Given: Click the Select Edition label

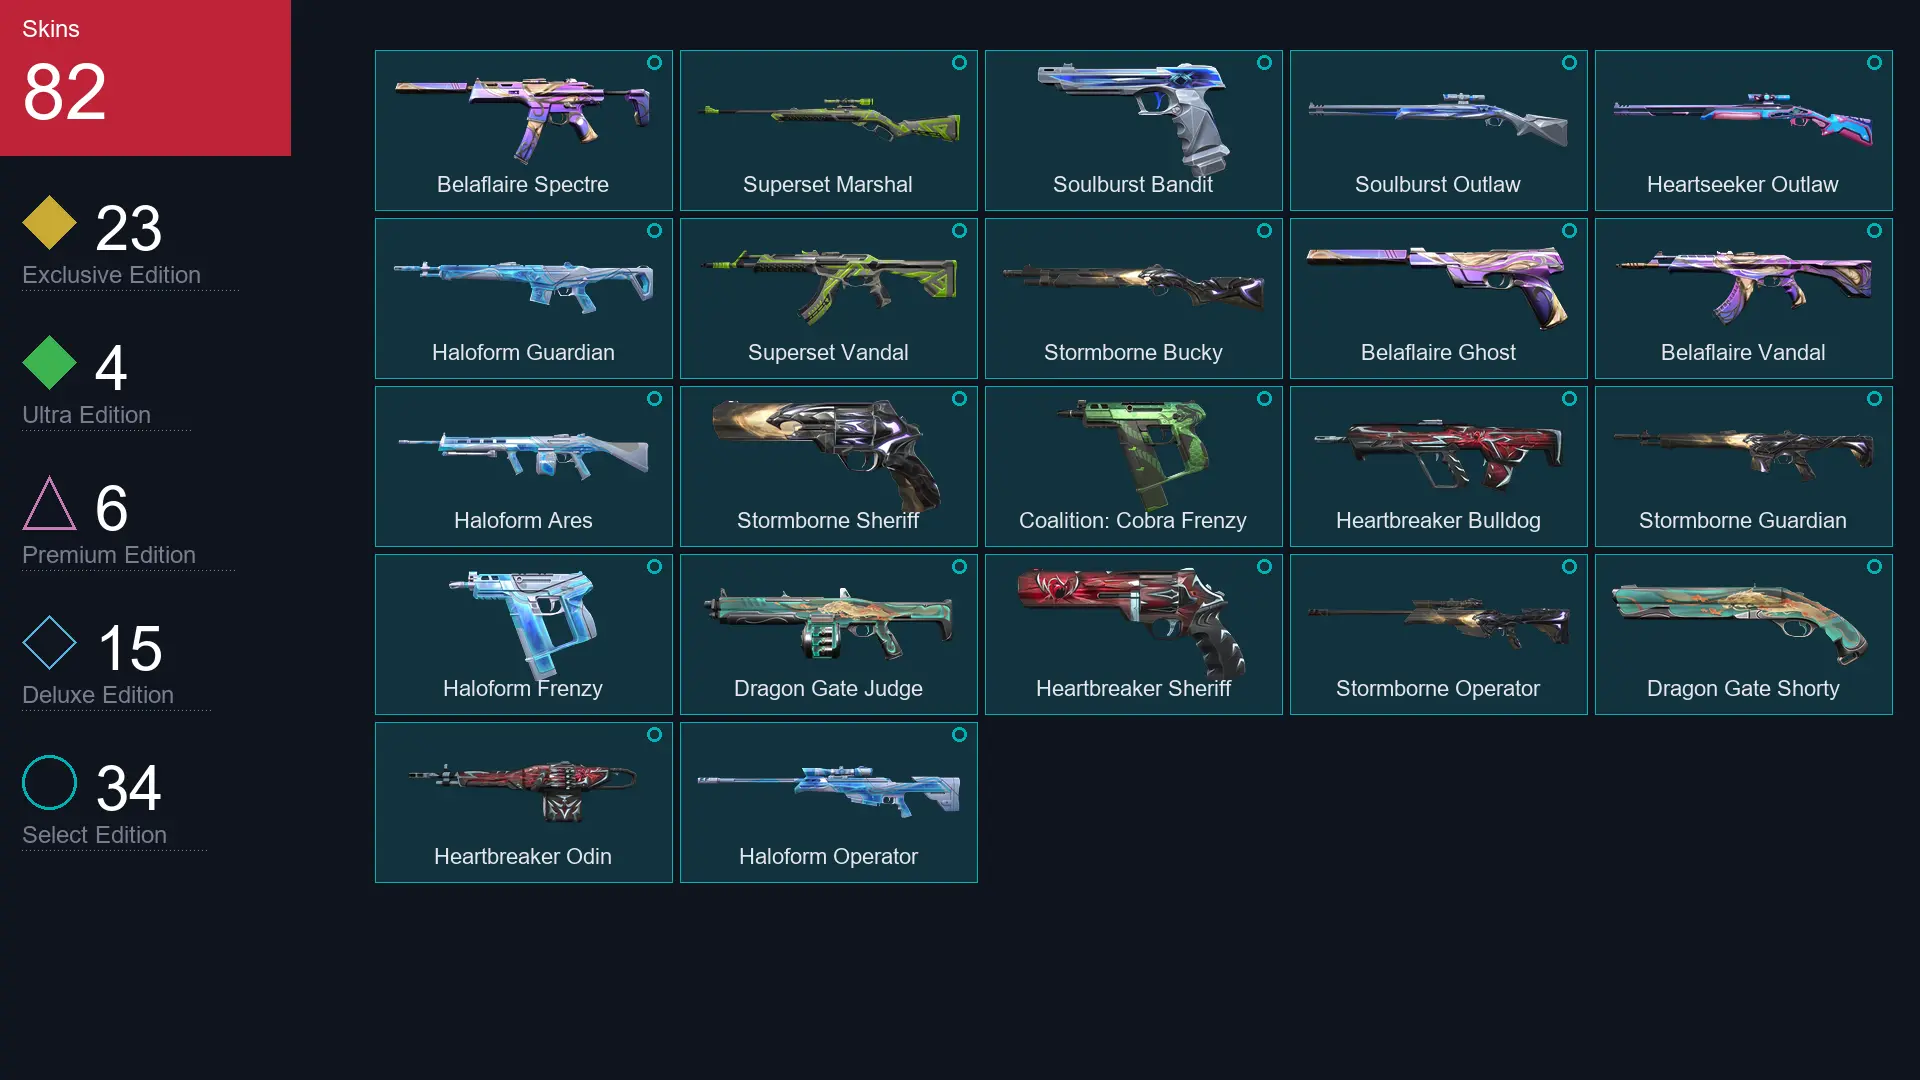Looking at the screenshot, I should [94, 834].
